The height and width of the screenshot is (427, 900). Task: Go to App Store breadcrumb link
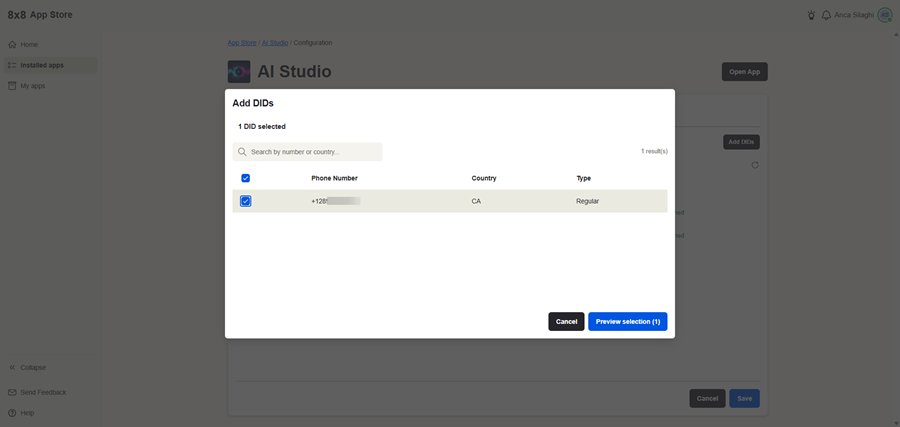[242, 42]
